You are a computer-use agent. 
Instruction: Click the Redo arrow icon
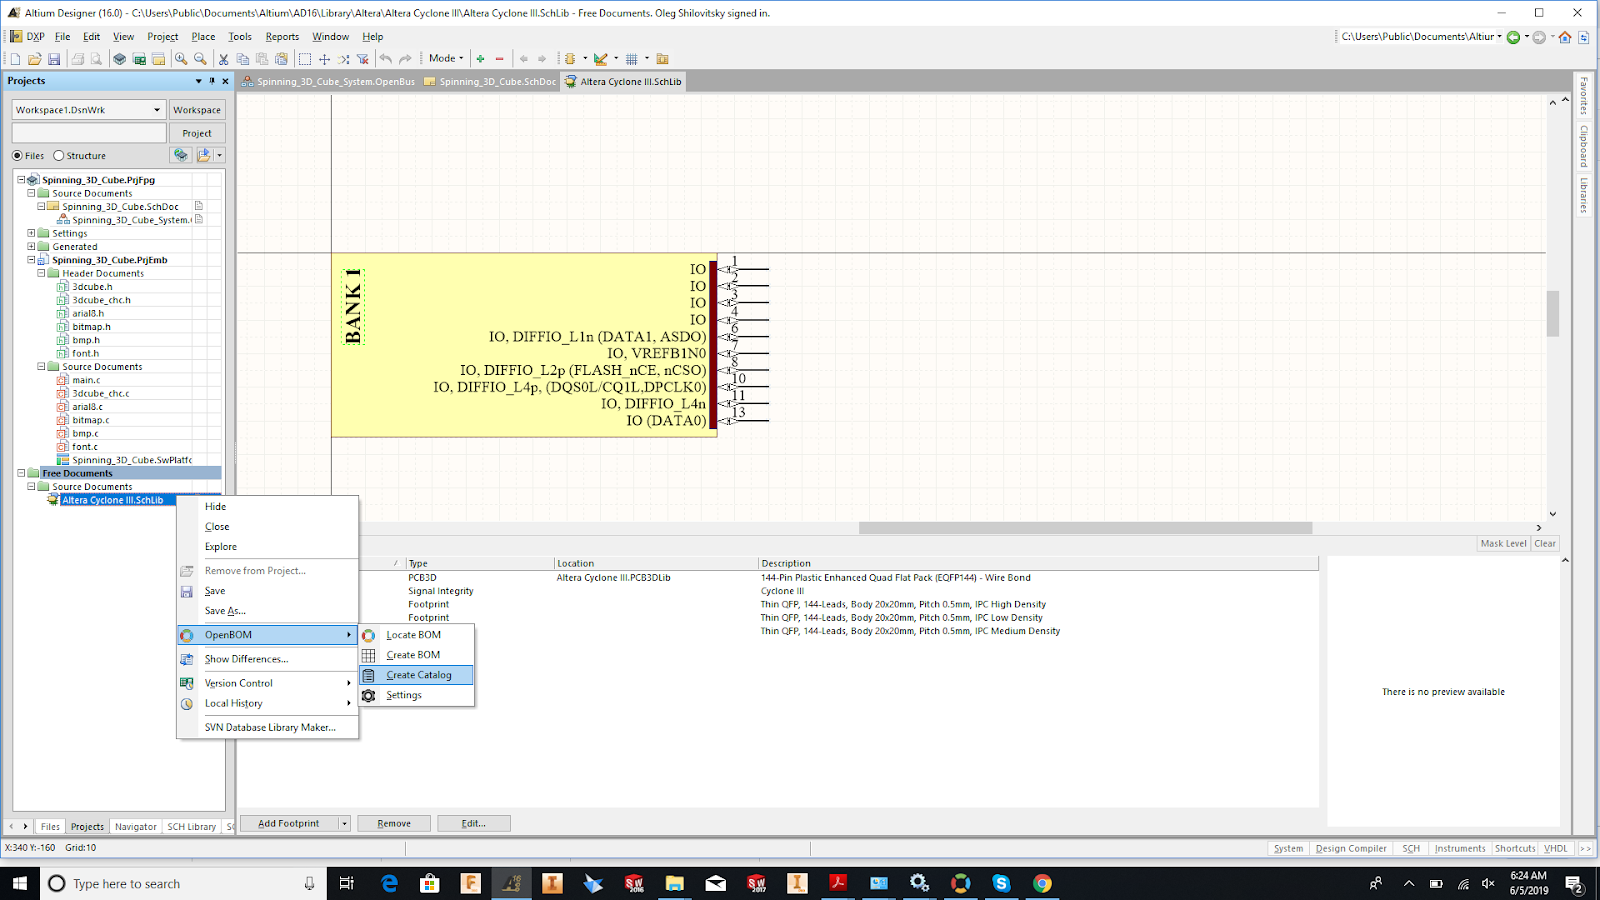(x=405, y=59)
